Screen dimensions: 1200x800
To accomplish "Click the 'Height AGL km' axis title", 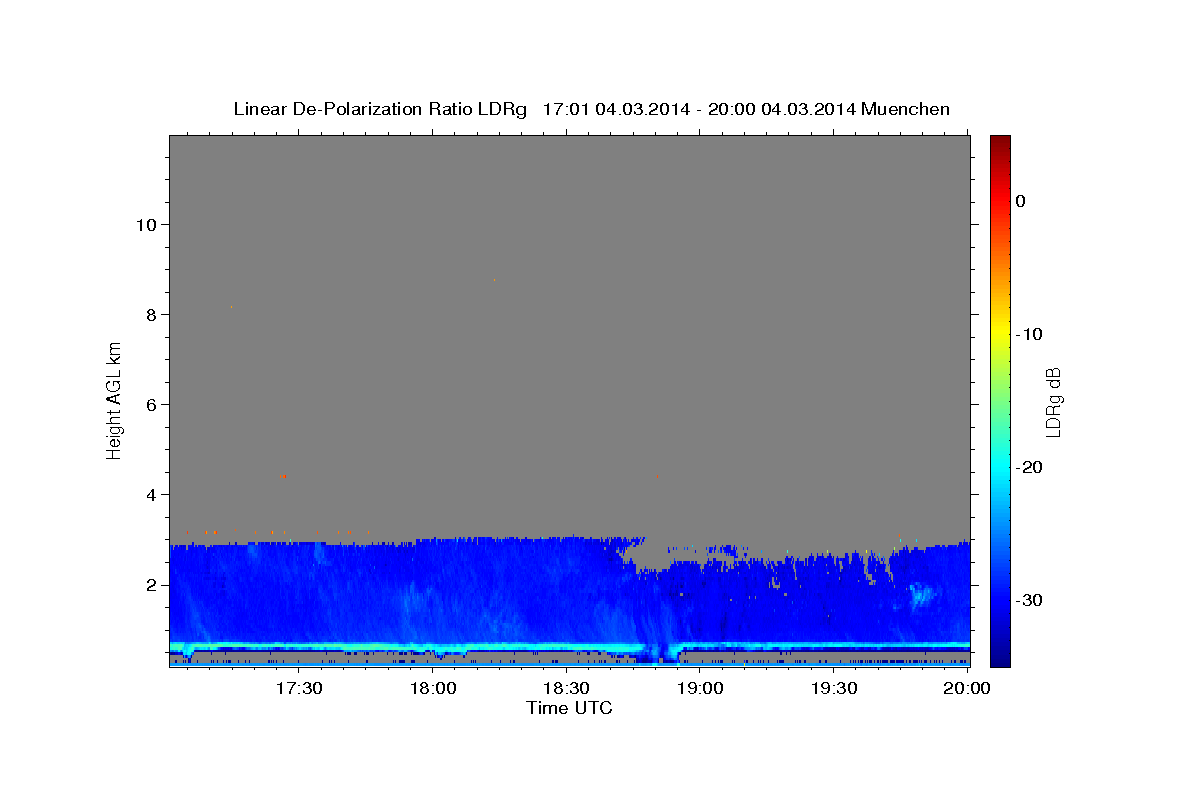I will click(115, 399).
